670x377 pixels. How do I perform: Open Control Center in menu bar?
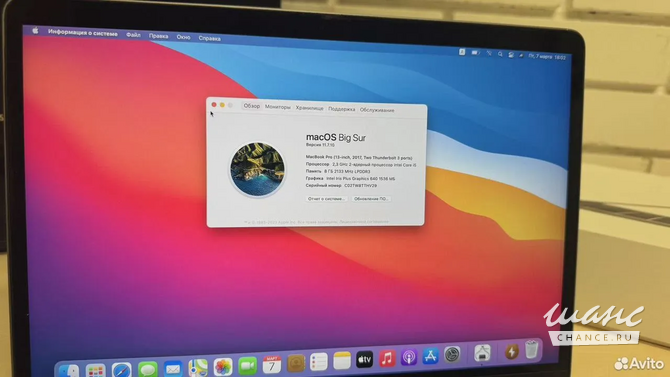pos(511,55)
